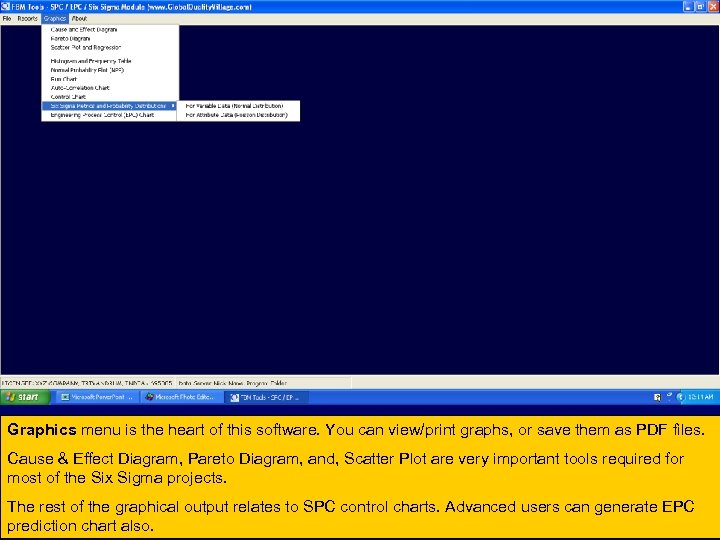
Task: Click the Windows Start button
Action: pos(25,397)
